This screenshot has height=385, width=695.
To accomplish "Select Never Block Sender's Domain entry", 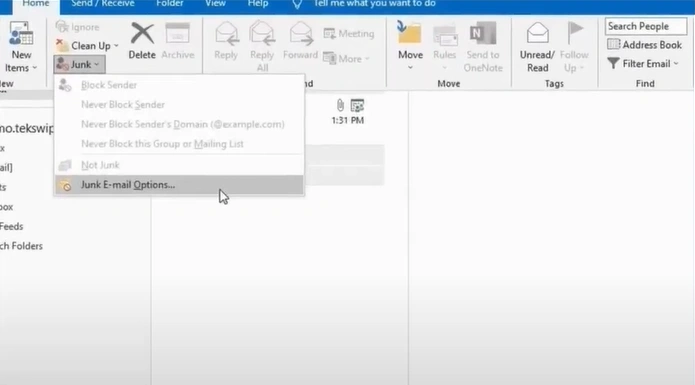I will pyautogui.click(x=179, y=124).
